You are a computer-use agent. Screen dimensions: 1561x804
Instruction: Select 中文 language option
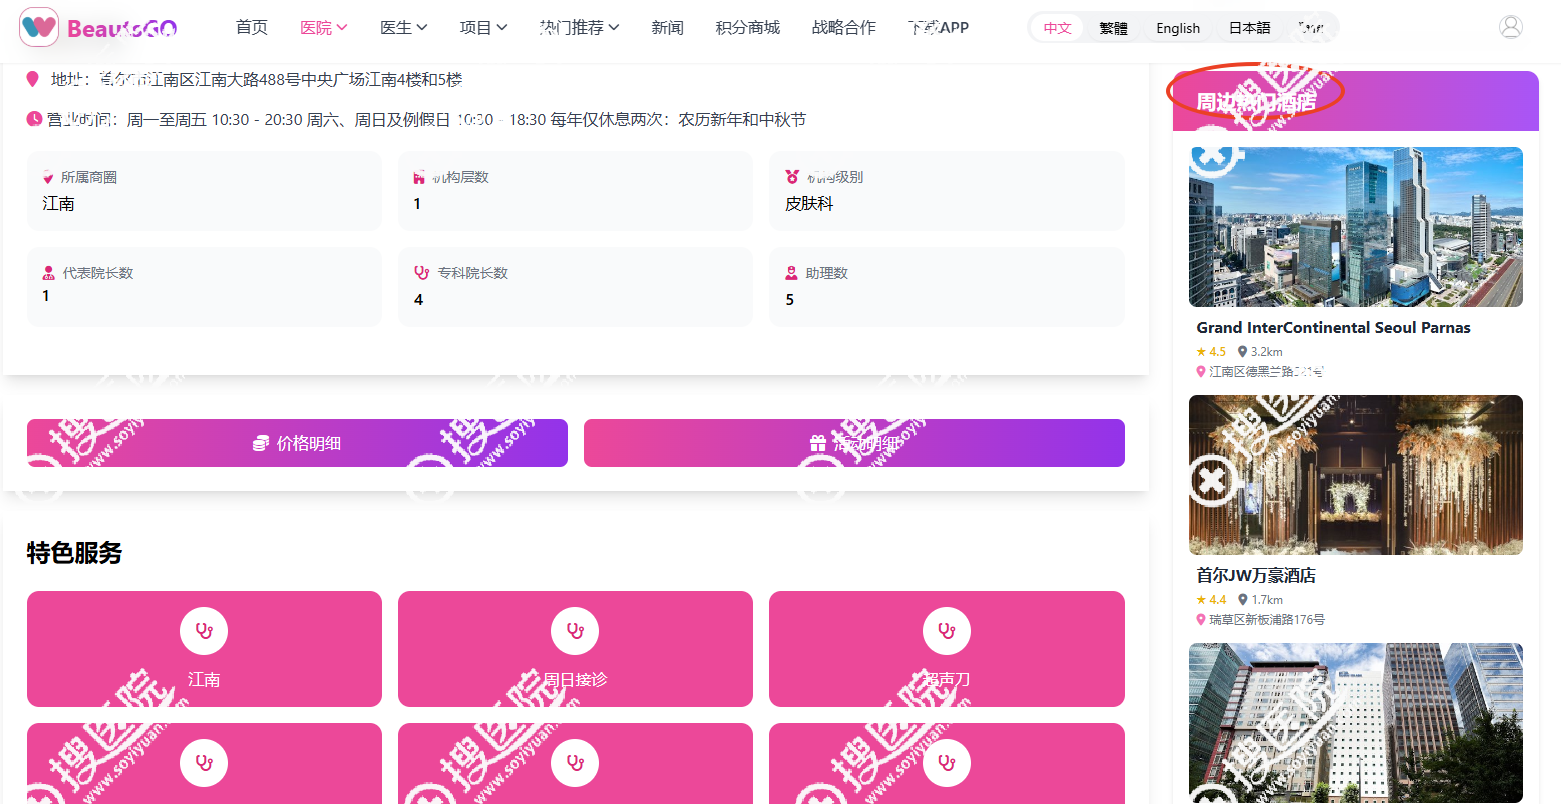pos(1058,28)
